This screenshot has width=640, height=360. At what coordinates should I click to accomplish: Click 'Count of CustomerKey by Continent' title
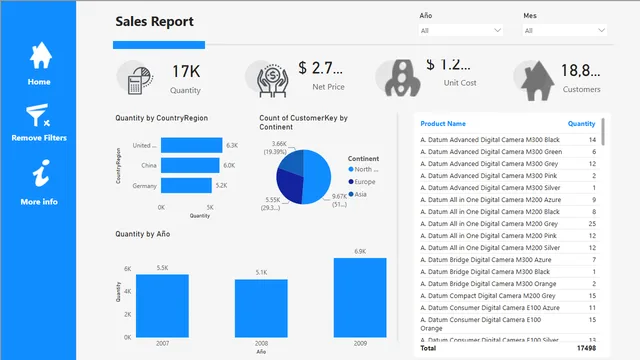click(x=303, y=122)
